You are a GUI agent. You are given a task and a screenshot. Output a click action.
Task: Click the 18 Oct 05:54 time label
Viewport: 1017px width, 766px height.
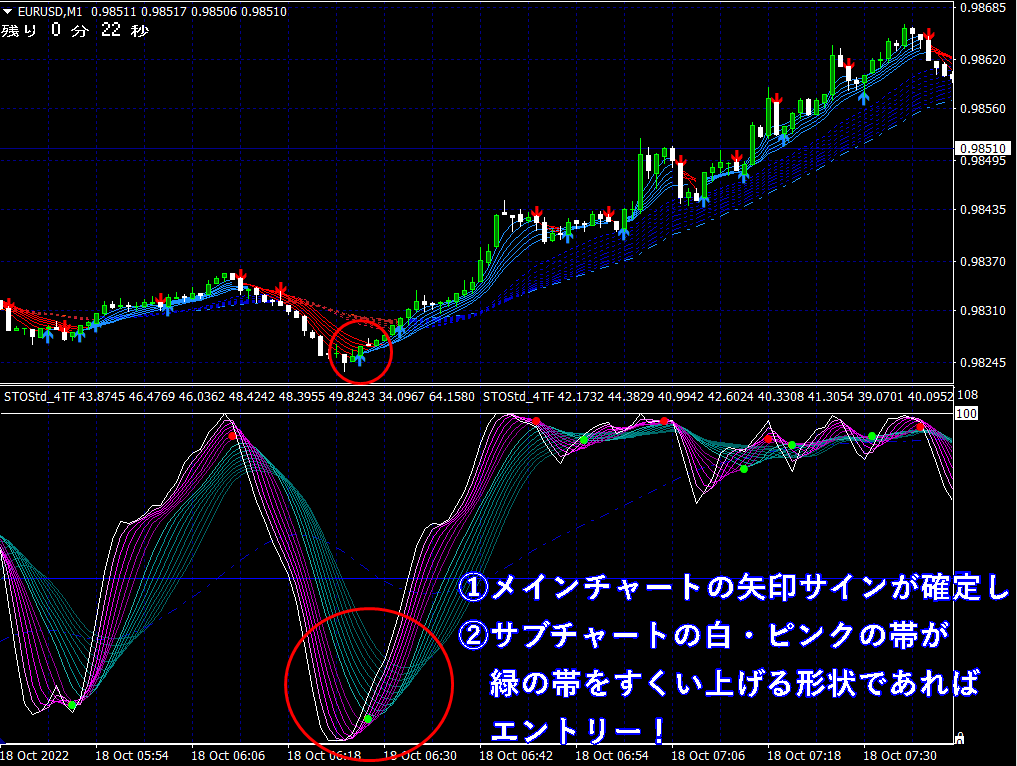coord(132,756)
